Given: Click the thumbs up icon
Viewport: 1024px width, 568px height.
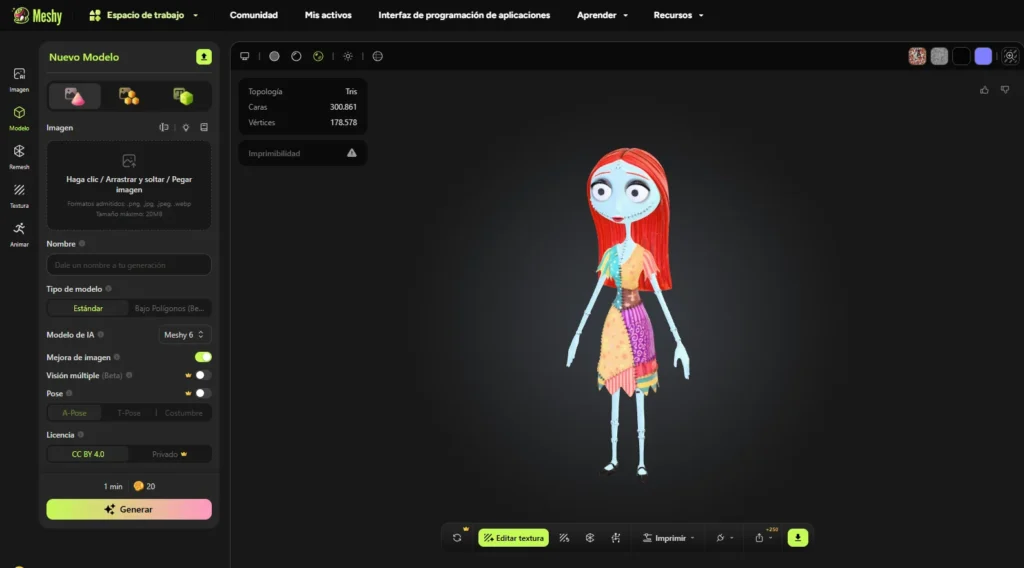Looking at the screenshot, I should click(985, 90).
